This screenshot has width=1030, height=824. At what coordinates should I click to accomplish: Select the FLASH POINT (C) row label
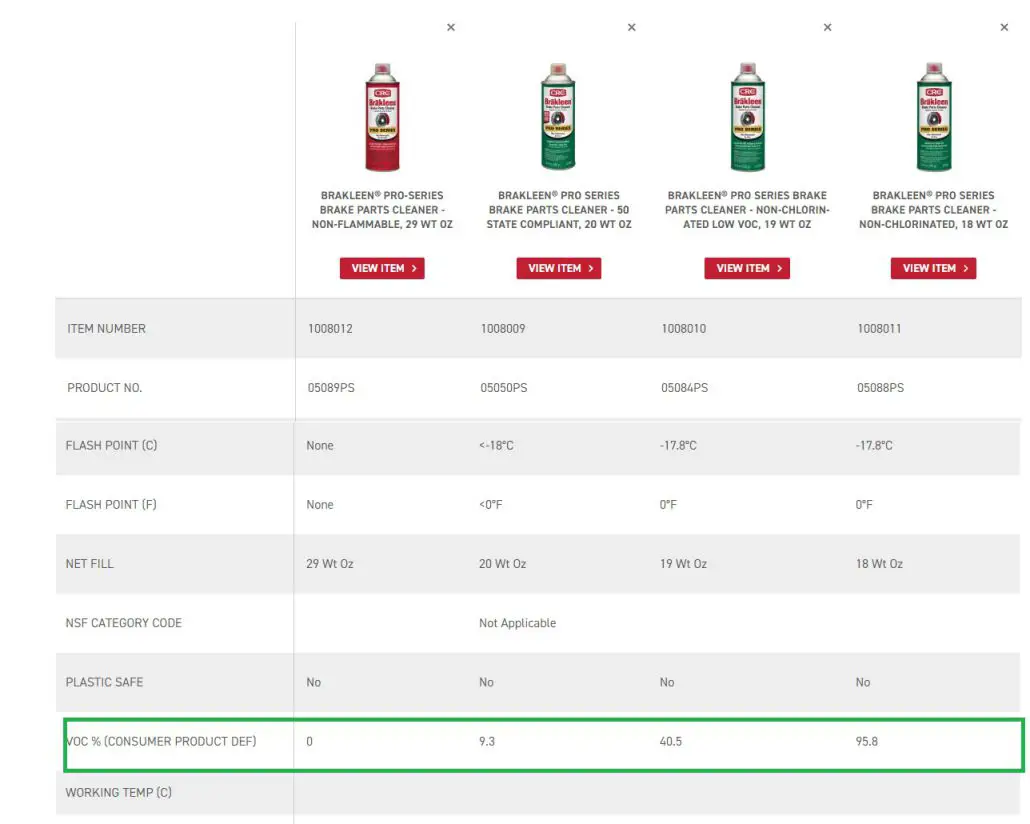[112, 446]
